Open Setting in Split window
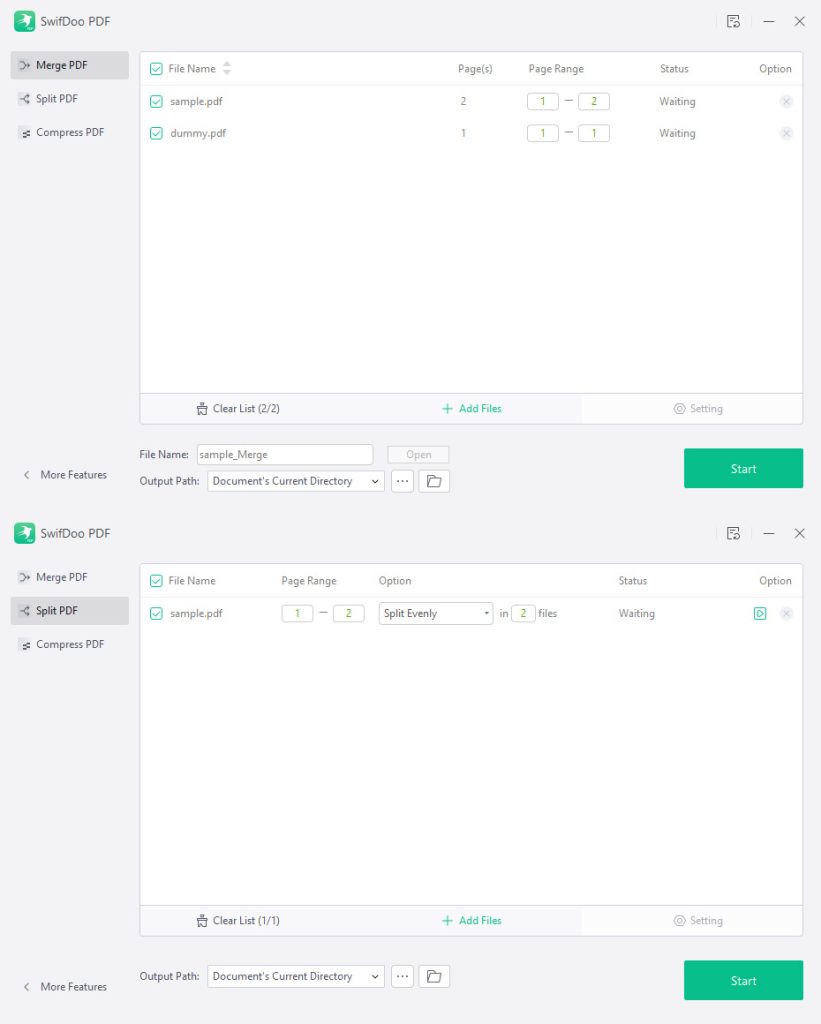Viewport: 821px width, 1024px height. point(698,921)
